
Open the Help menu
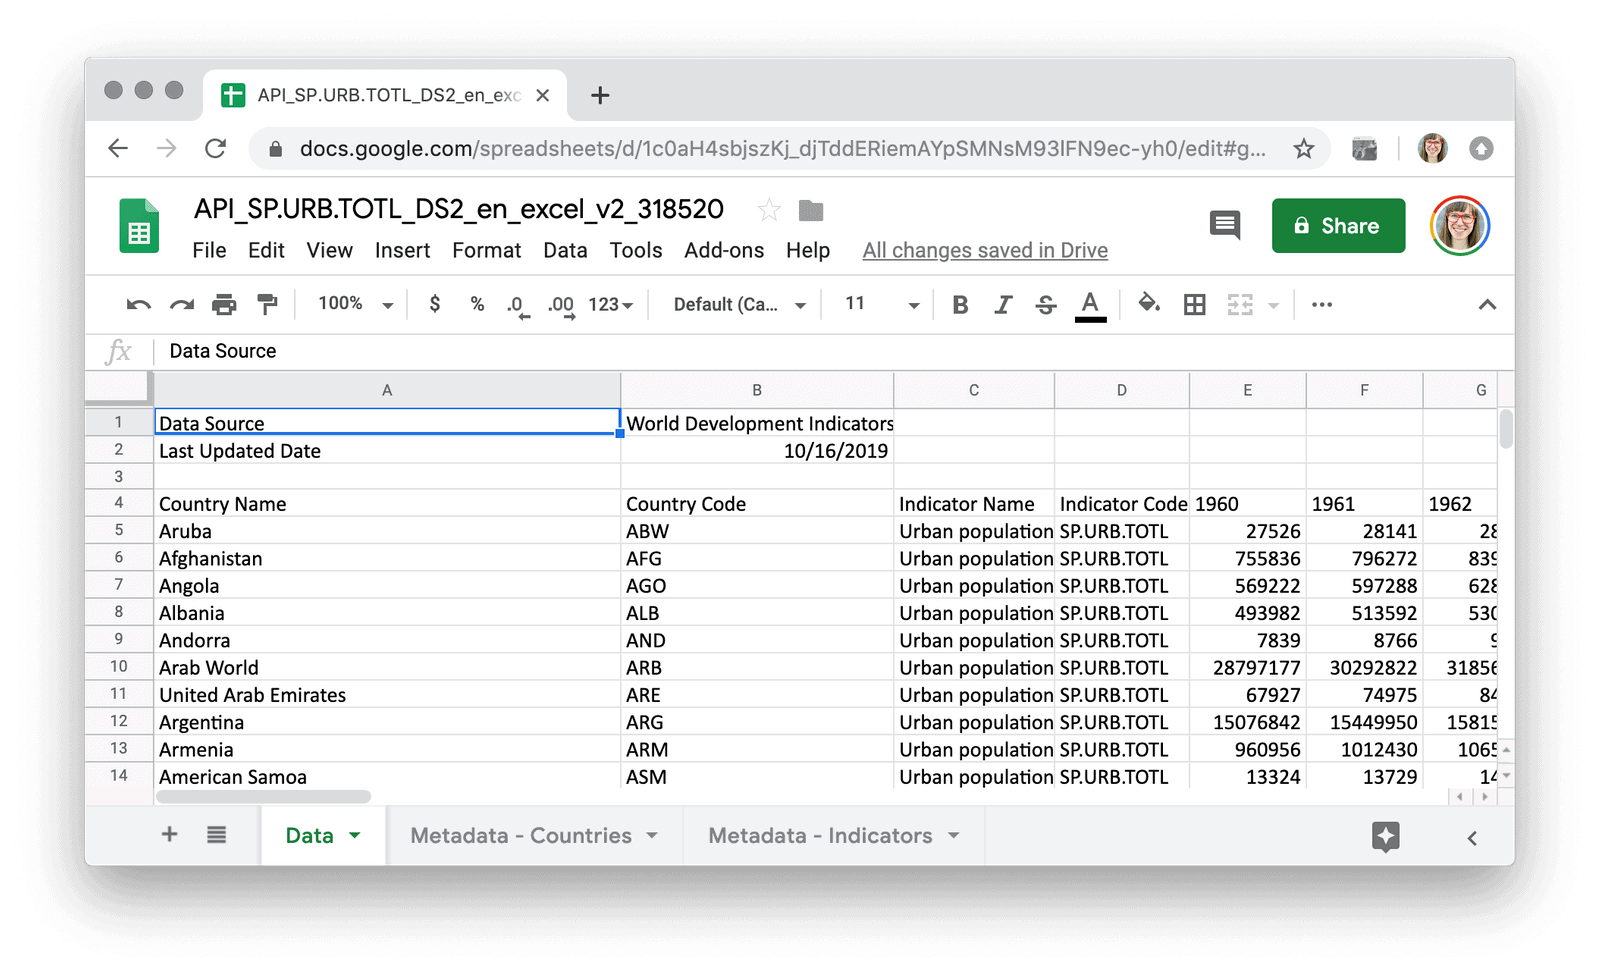(808, 250)
